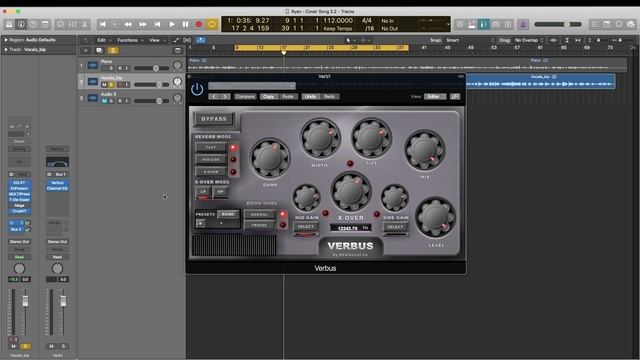Click the Fast Forward transport button
This screenshot has height=360, width=640.
(143, 24)
